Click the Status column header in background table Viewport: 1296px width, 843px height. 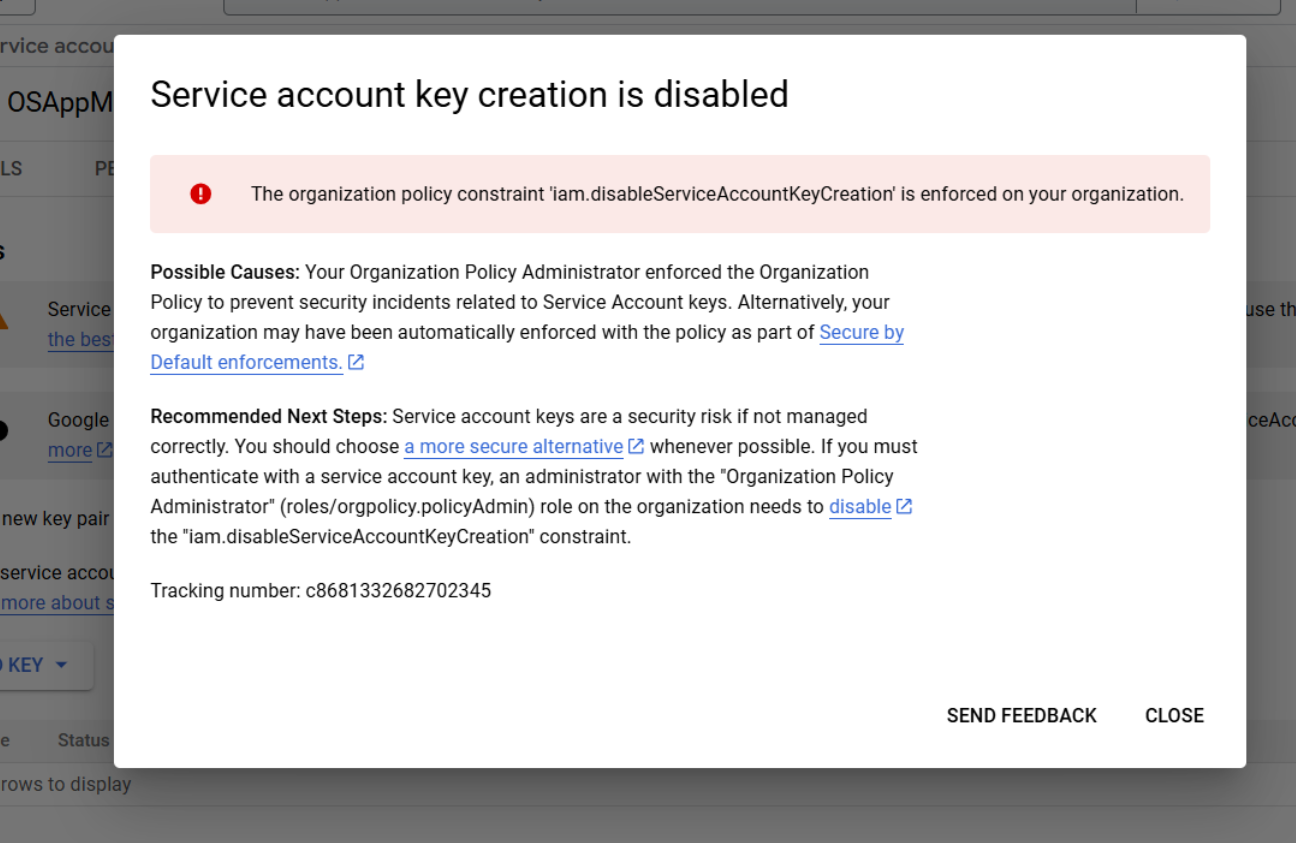(x=83, y=741)
